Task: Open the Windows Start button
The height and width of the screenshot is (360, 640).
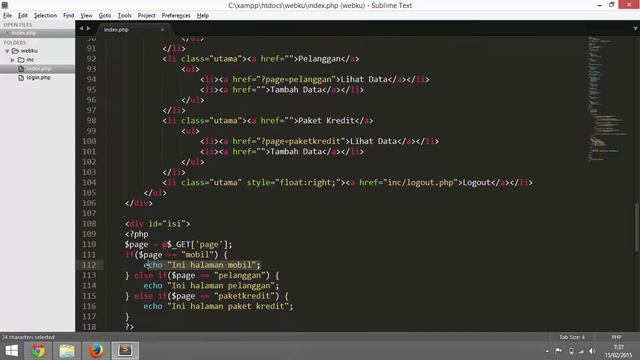Action: click(11, 351)
